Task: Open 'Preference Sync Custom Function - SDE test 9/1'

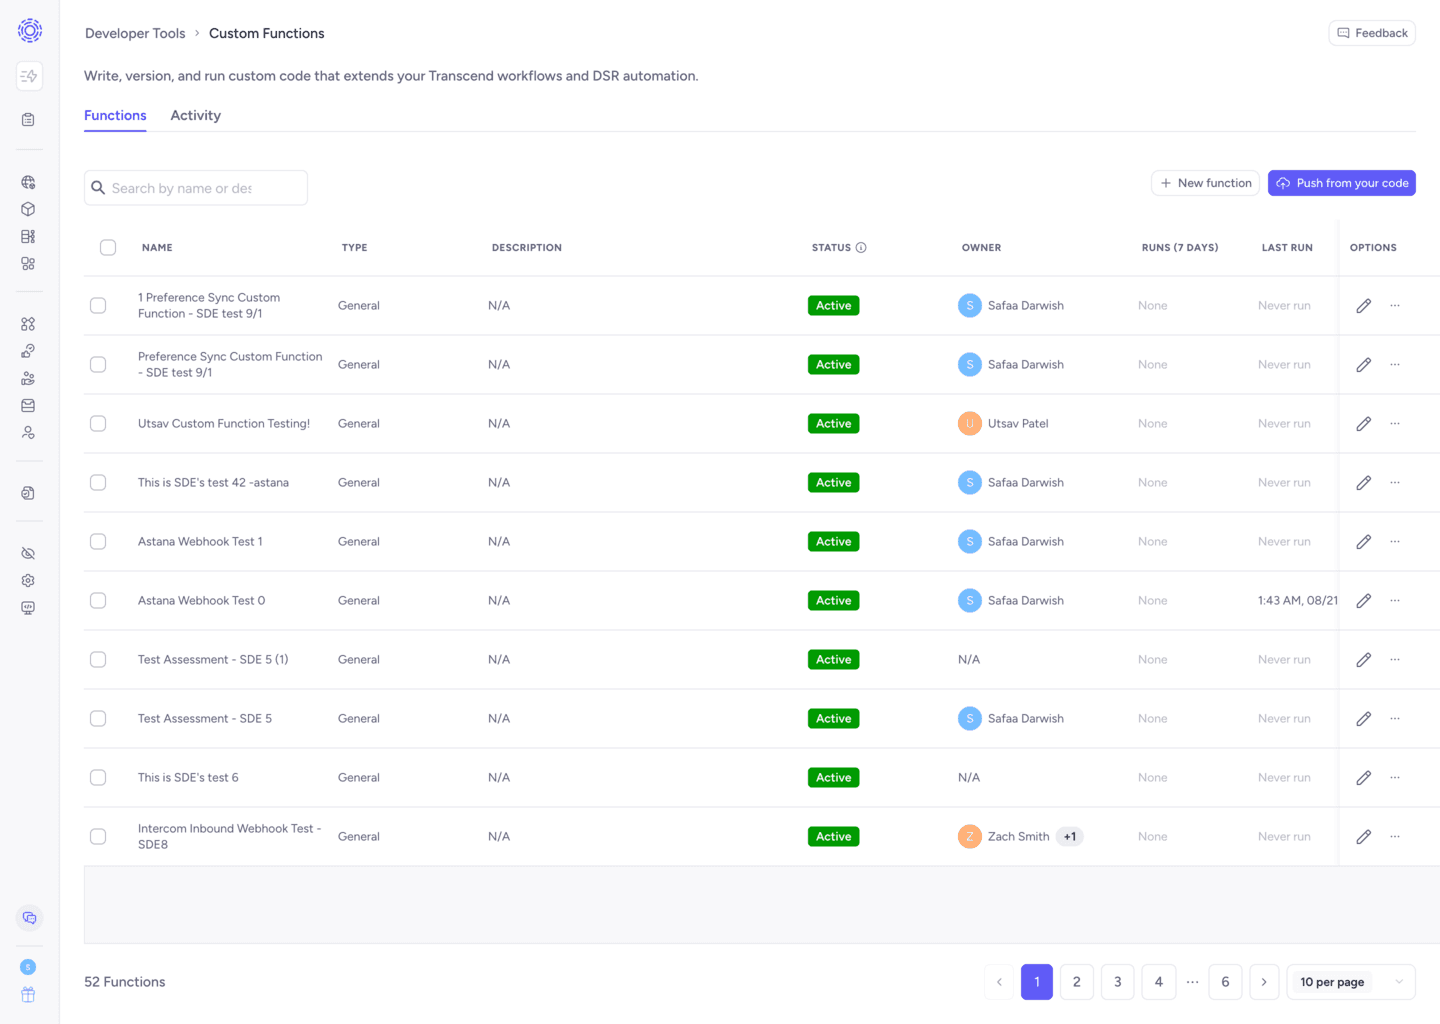Action: [x=230, y=365]
